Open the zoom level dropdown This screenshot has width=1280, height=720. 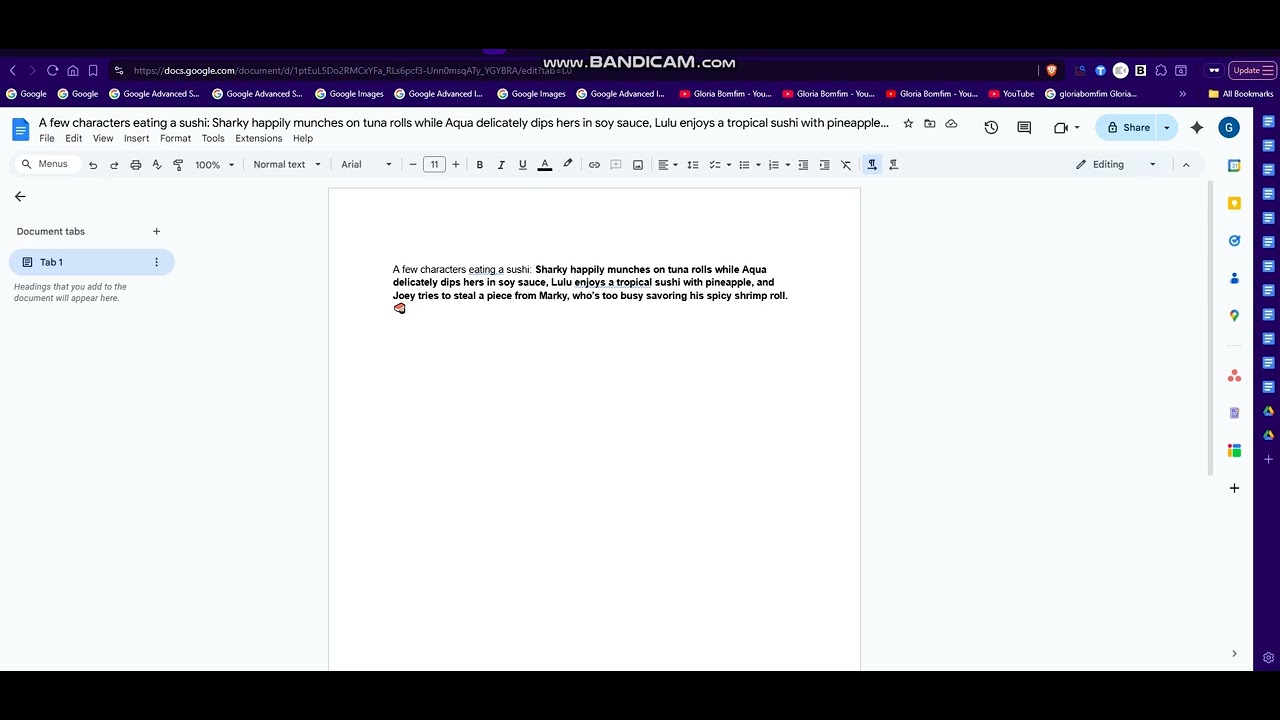(215, 165)
